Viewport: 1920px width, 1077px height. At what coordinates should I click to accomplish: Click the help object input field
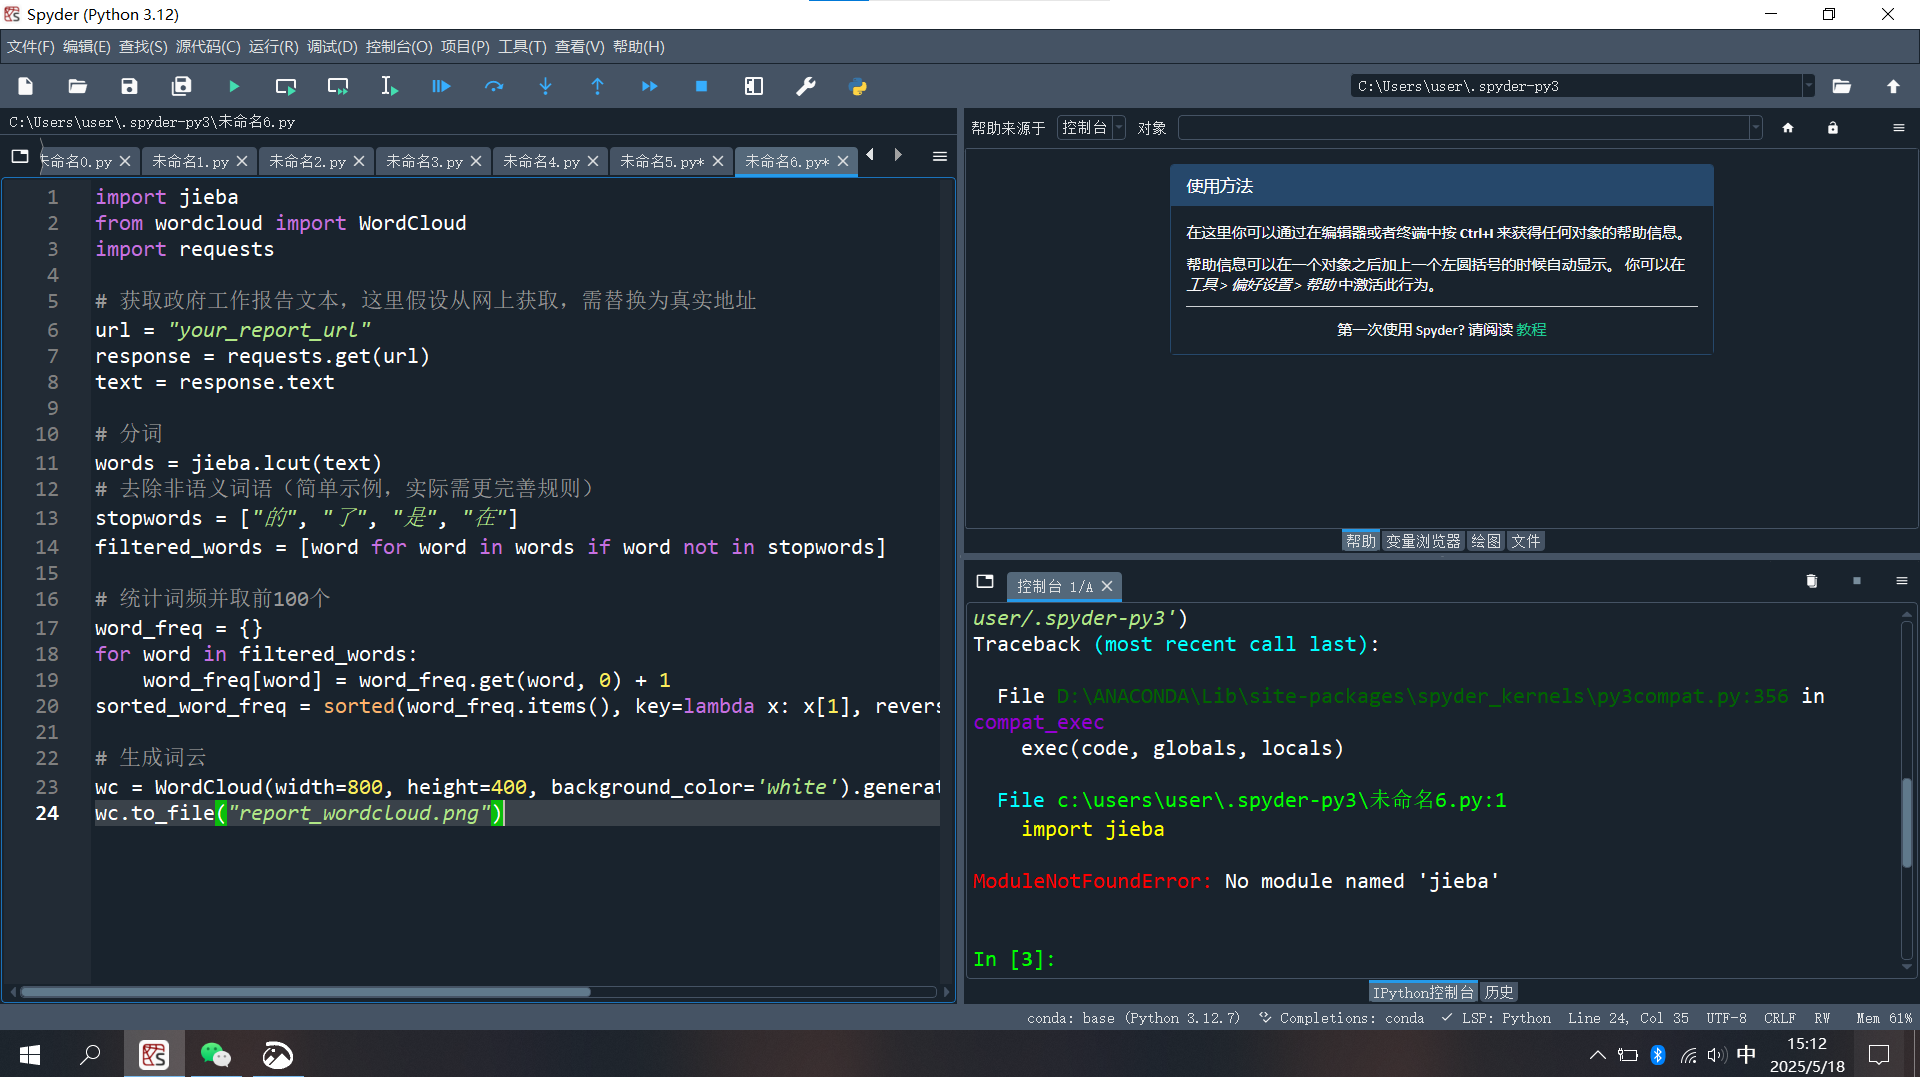click(x=1463, y=128)
